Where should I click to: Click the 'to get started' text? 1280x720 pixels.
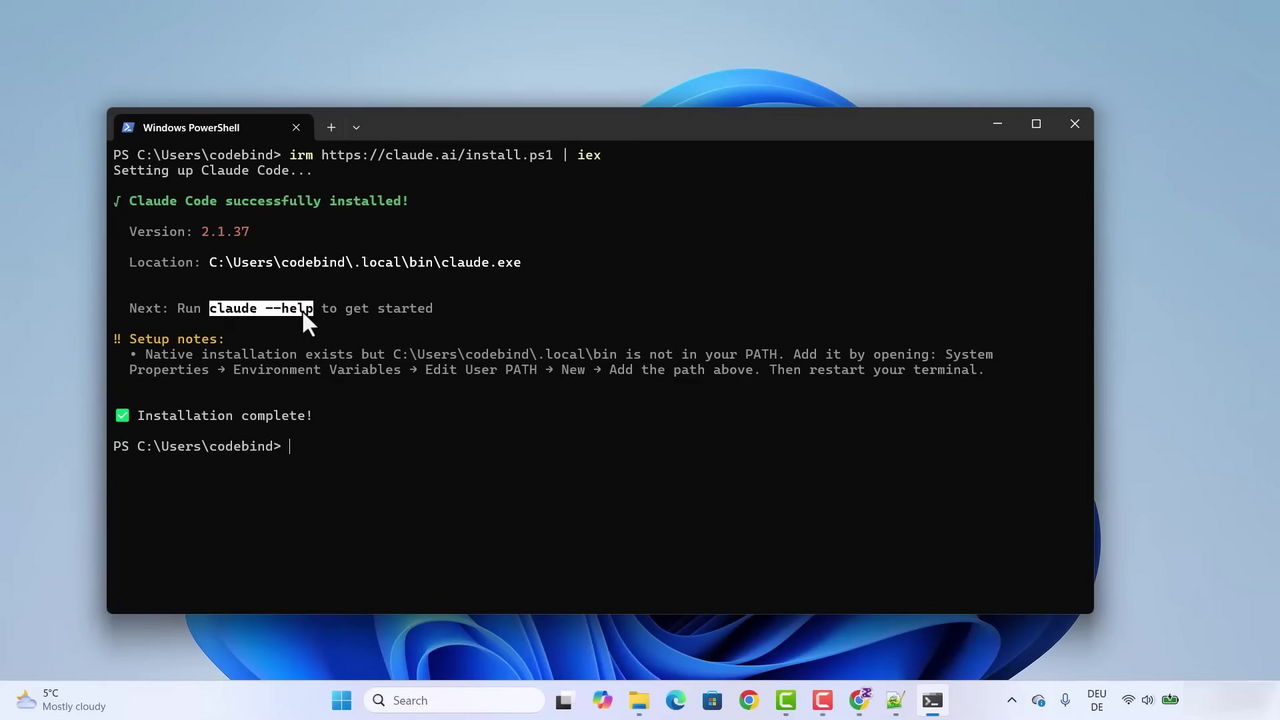[x=377, y=308]
